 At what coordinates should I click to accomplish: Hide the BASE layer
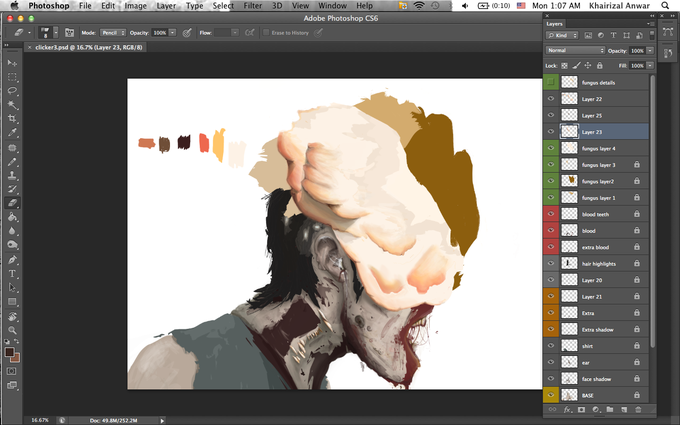[x=551, y=395]
